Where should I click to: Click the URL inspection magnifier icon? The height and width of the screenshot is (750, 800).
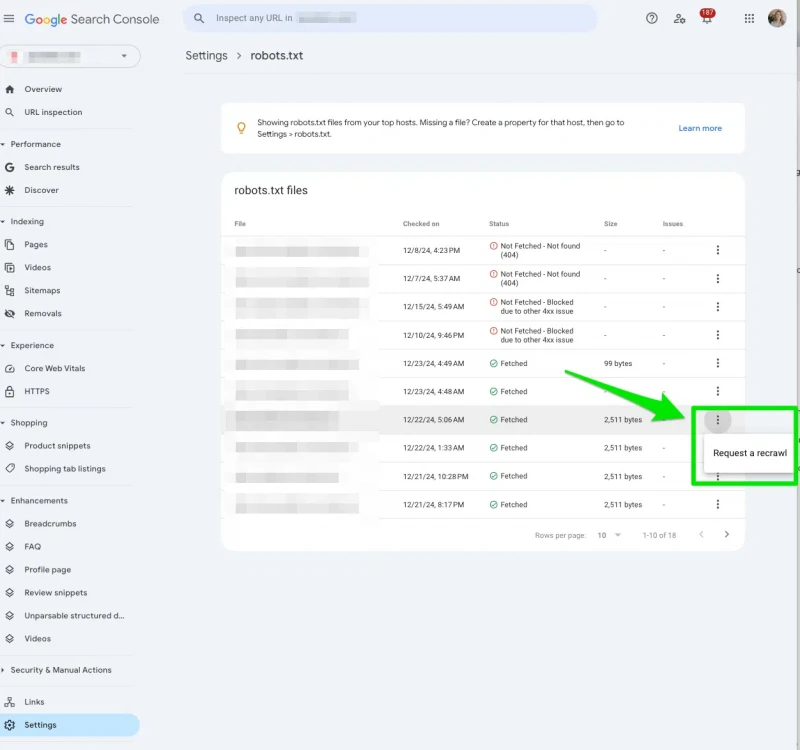[x=10, y=112]
